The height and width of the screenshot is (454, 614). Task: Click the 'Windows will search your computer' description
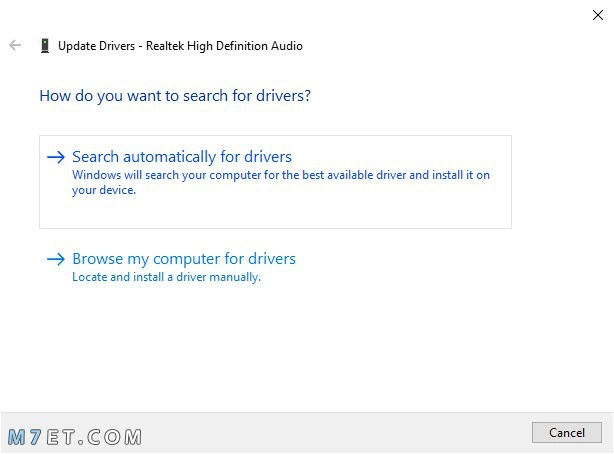[281, 182]
